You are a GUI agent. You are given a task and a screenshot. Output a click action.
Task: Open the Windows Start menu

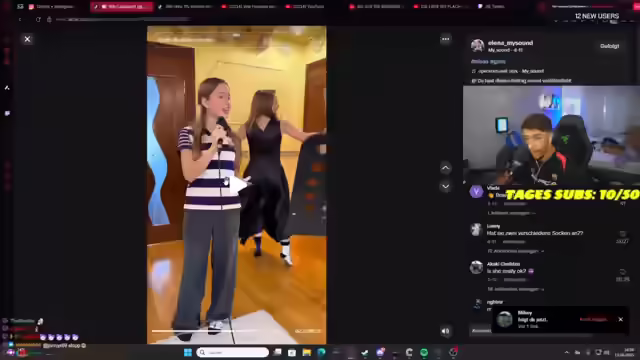(188, 352)
